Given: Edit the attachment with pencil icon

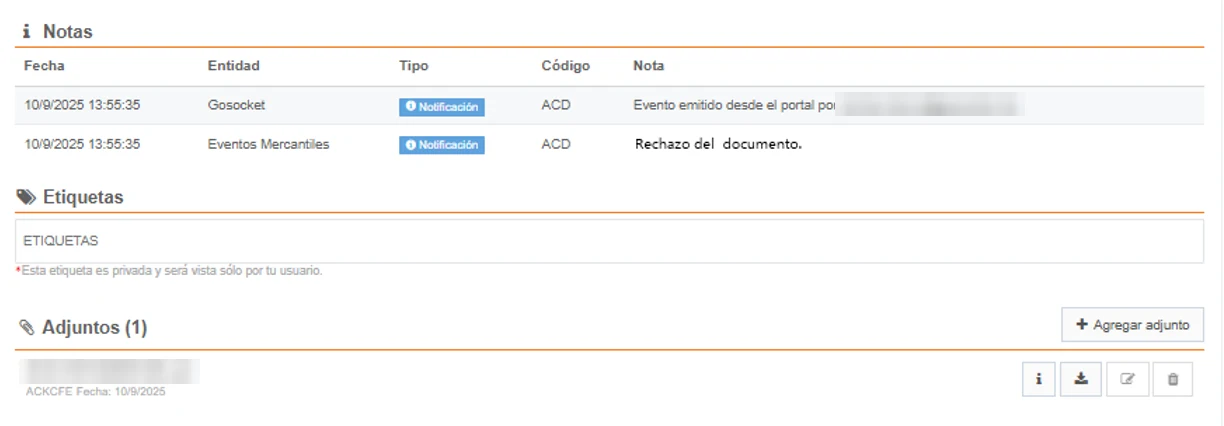Looking at the screenshot, I should coord(1127,380).
